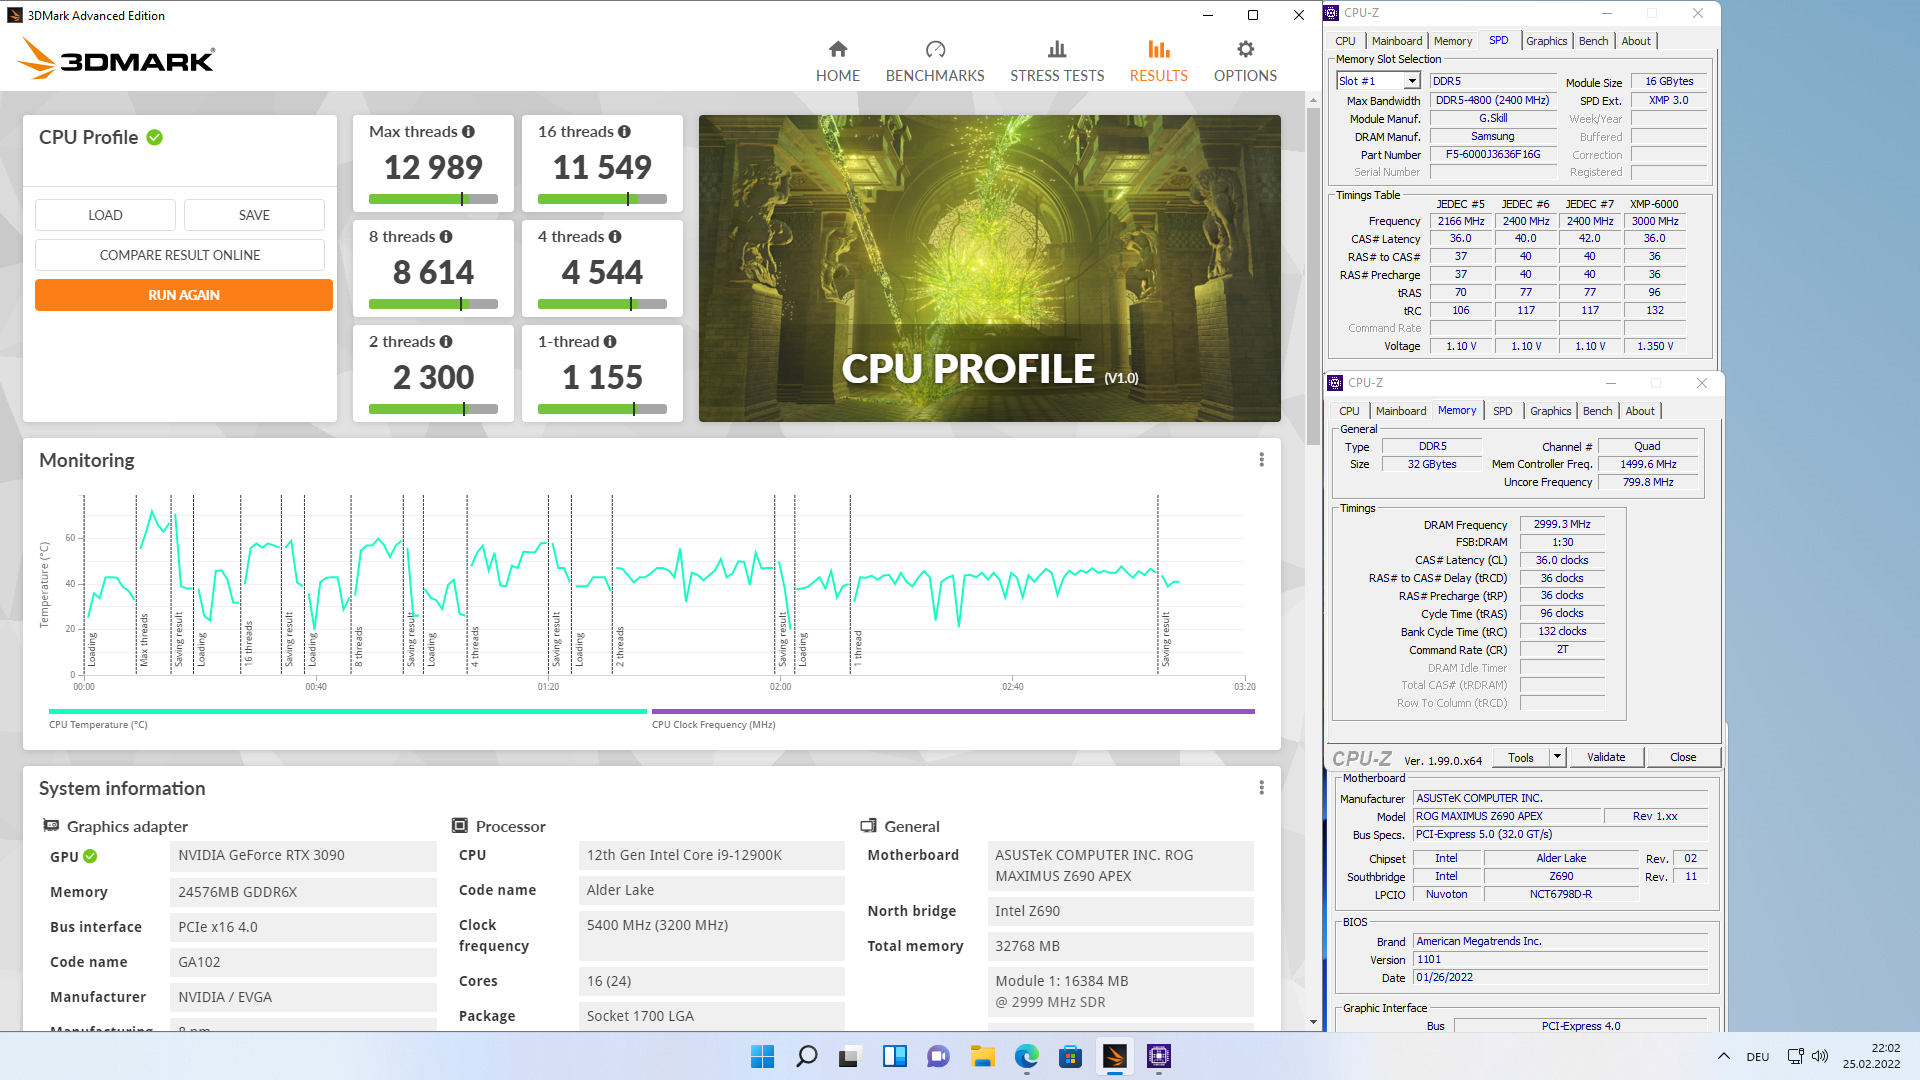
Task: Click the Graphics adapter section icon
Action: pos(51,826)
